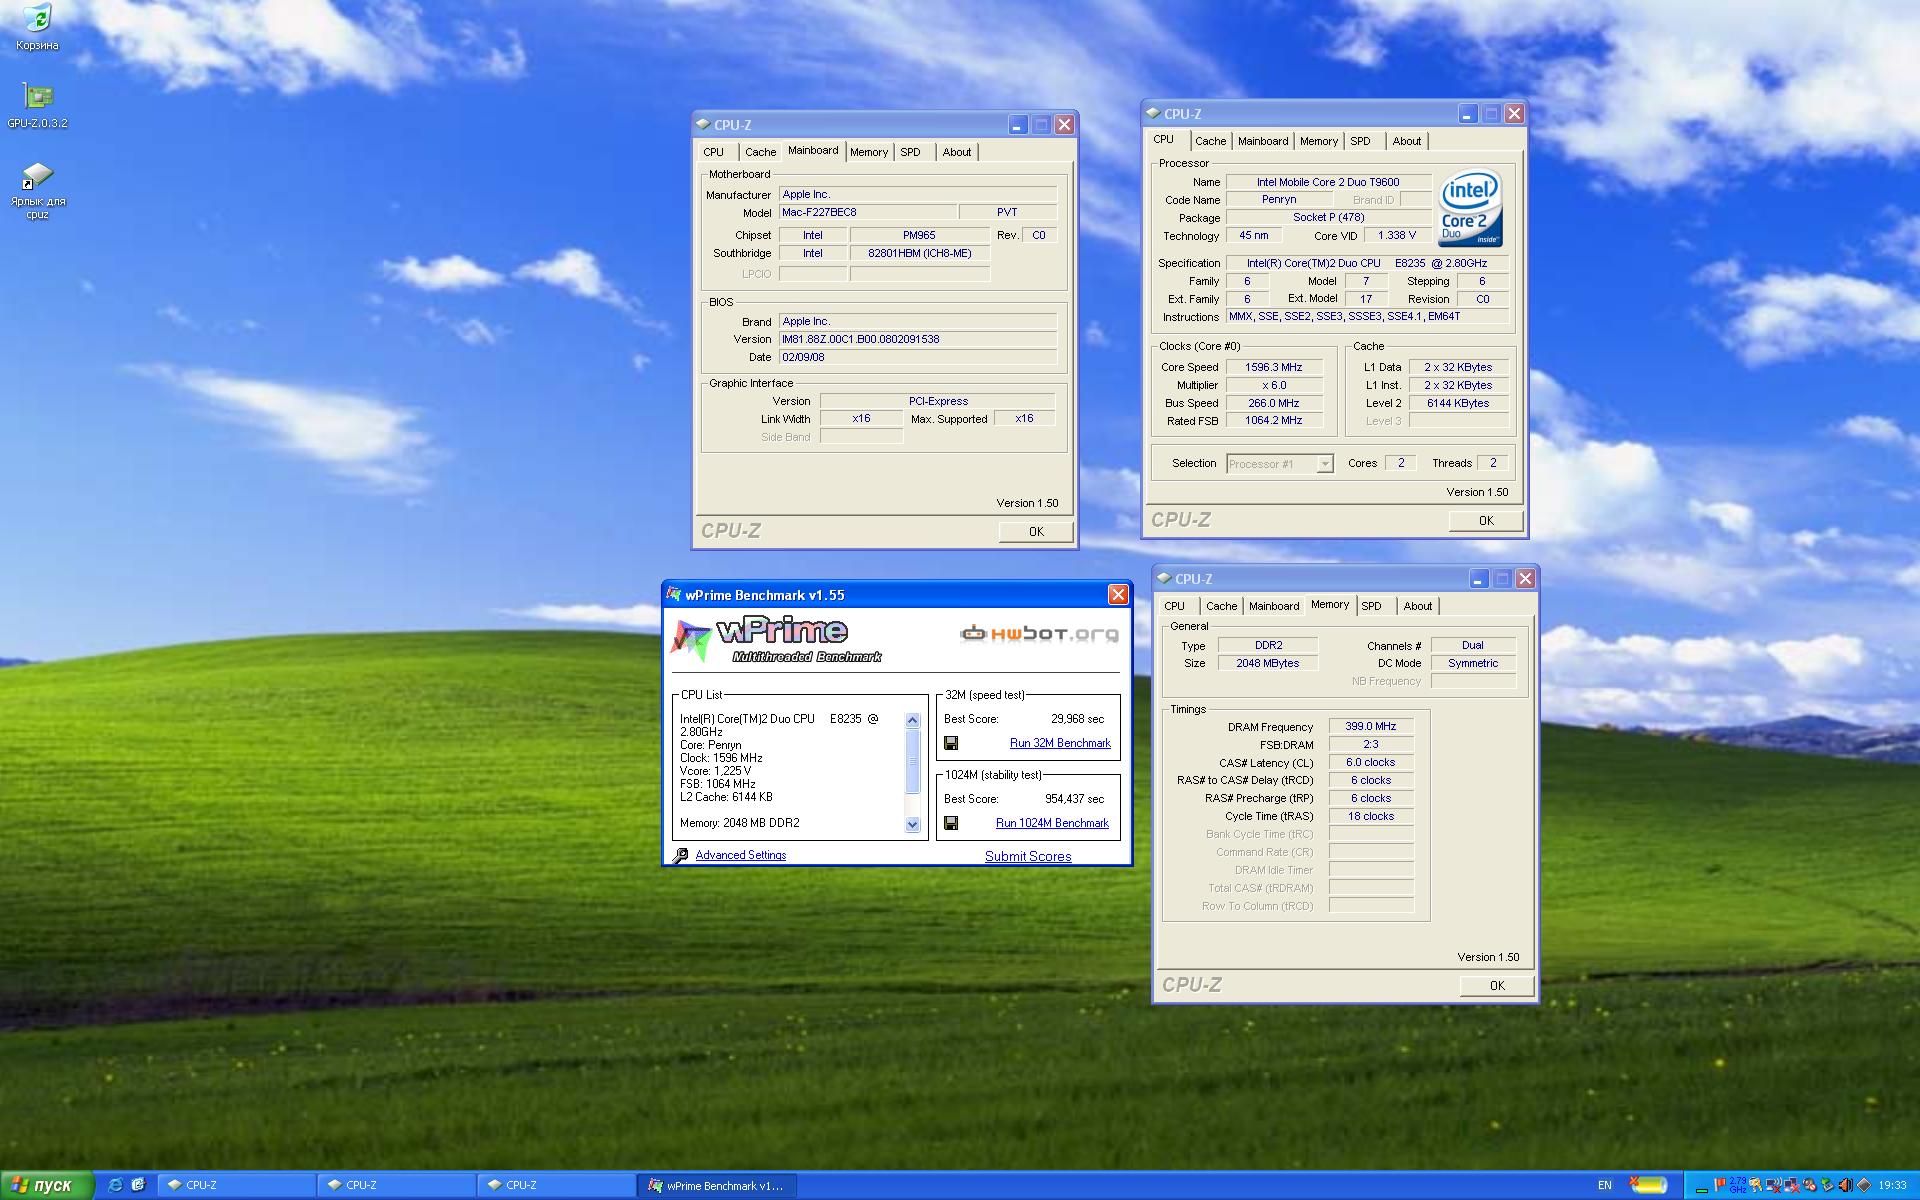Click the second quick launch icon next to Internet Explorer

(x=138, y=1185)
